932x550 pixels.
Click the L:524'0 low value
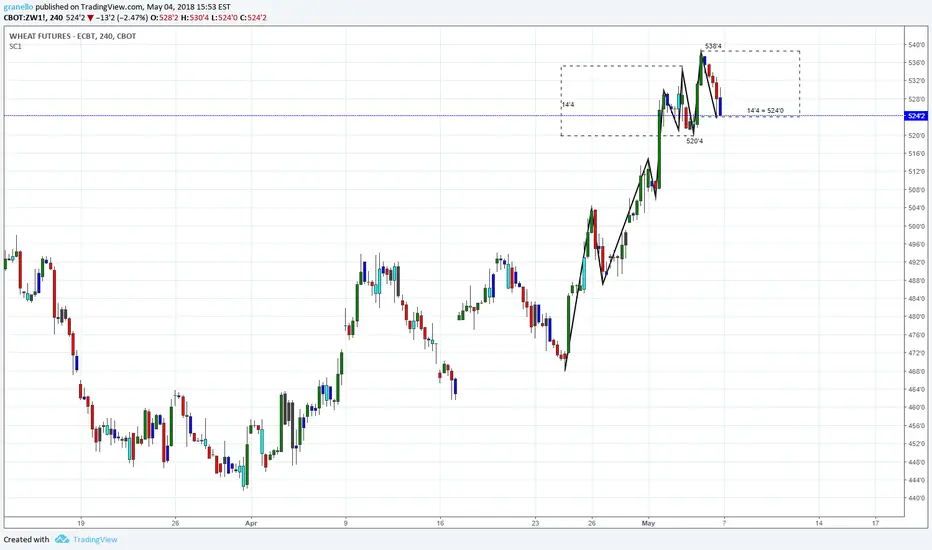point(225,18)
